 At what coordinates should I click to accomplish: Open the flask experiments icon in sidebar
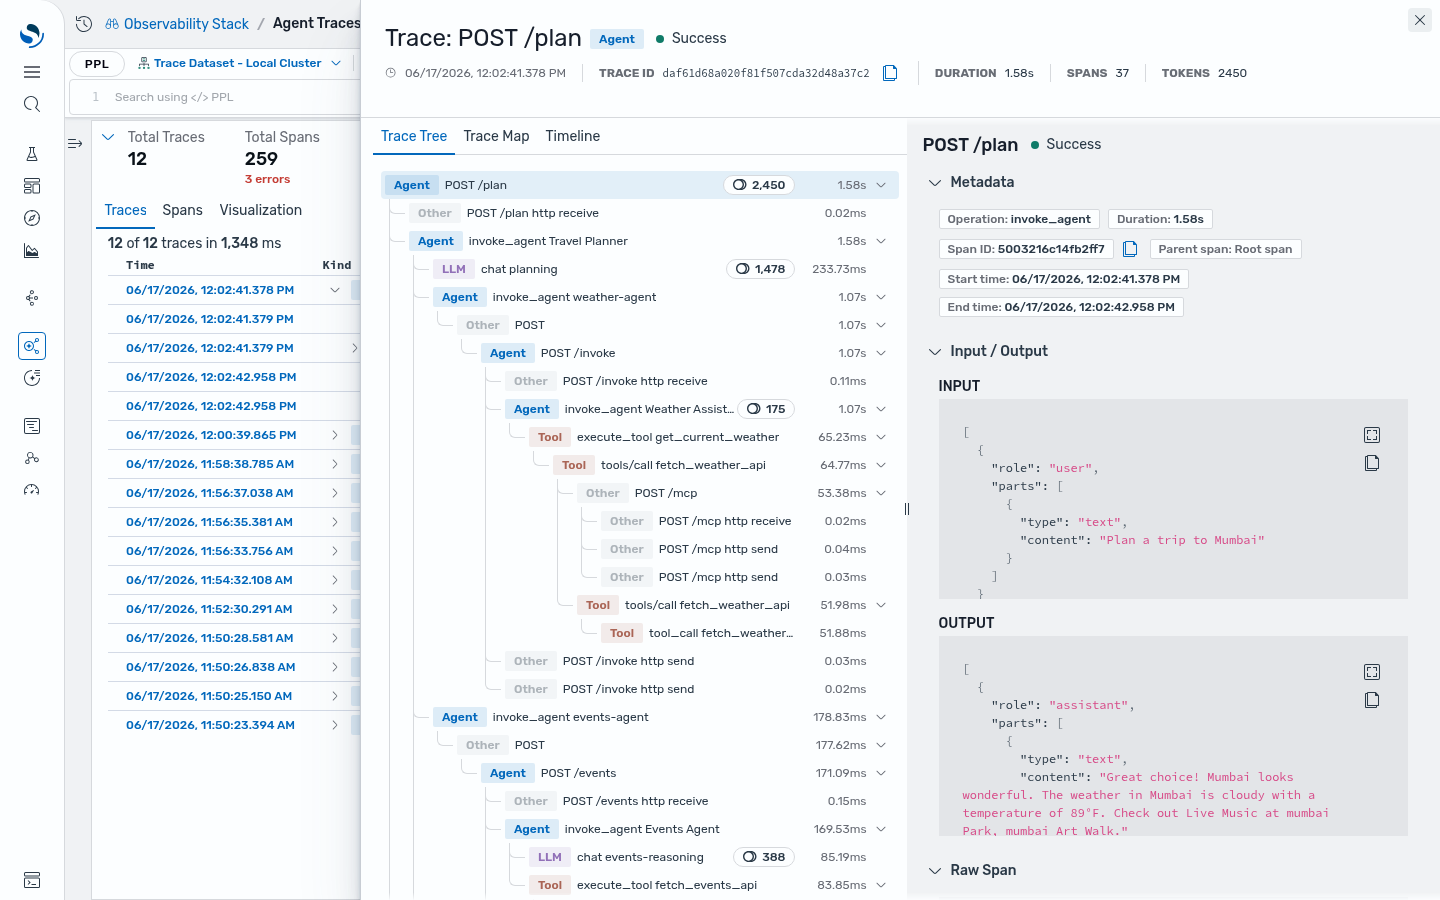32,154
